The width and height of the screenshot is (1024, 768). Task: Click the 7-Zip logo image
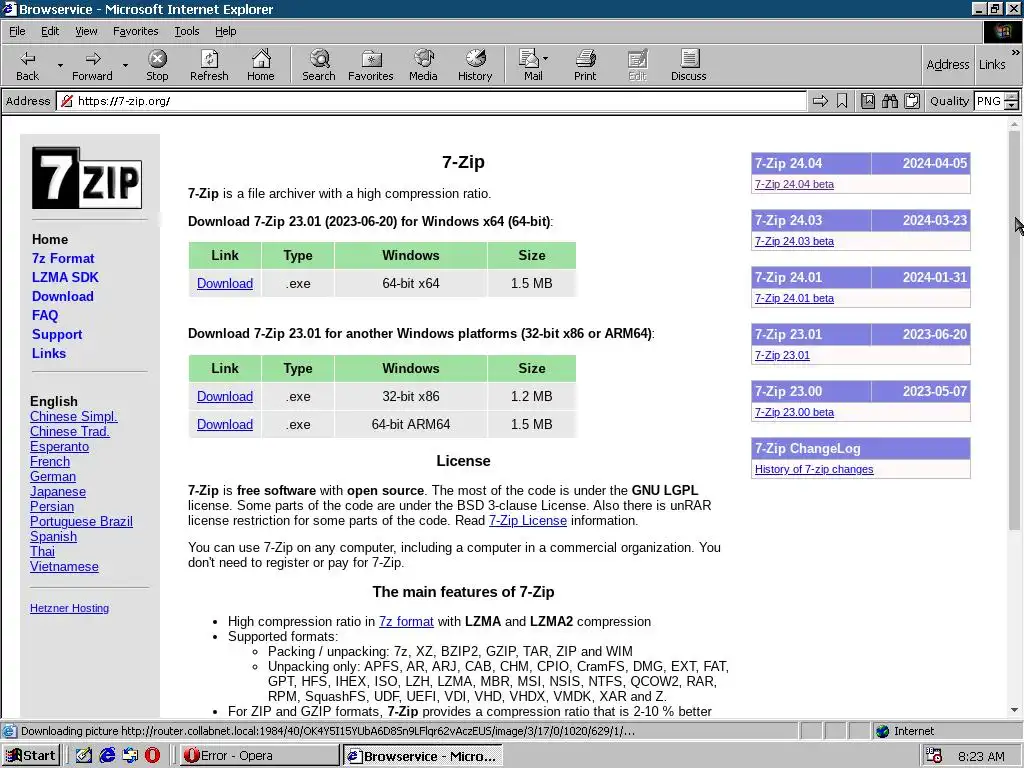87,178
